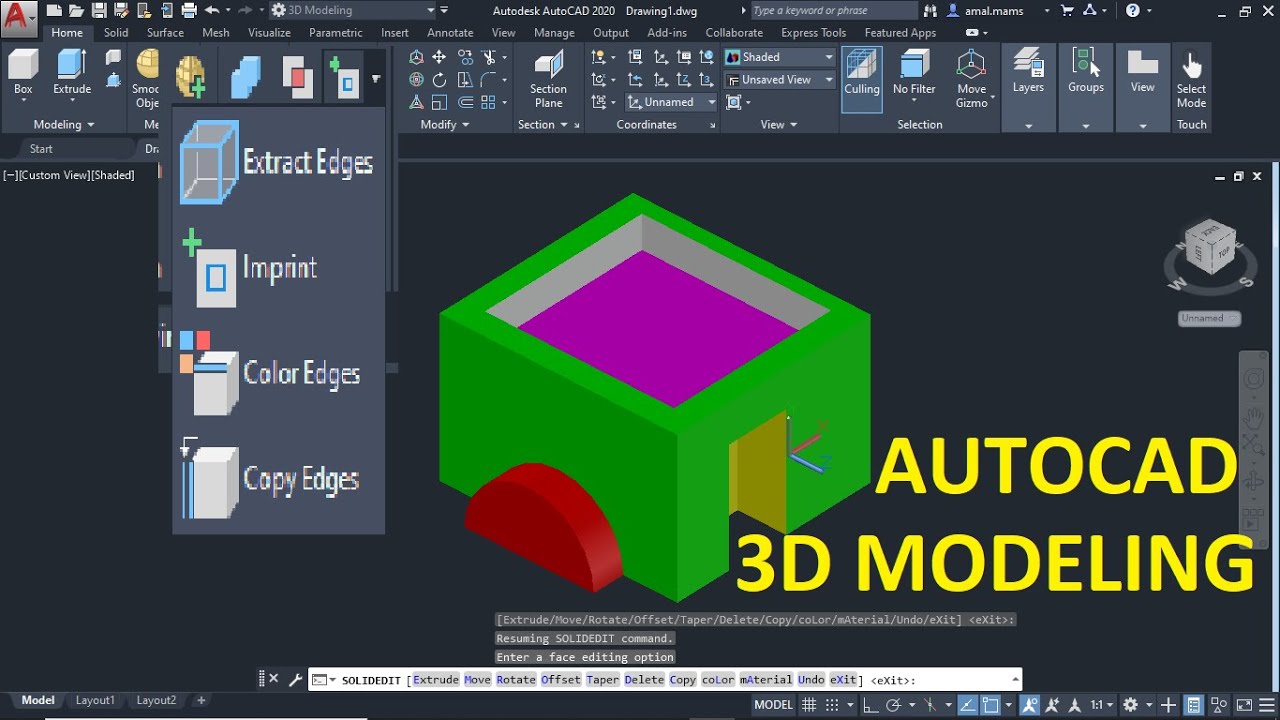Click eXit option in command line
The image size is (1280, 720).
(x=843, y=680)
